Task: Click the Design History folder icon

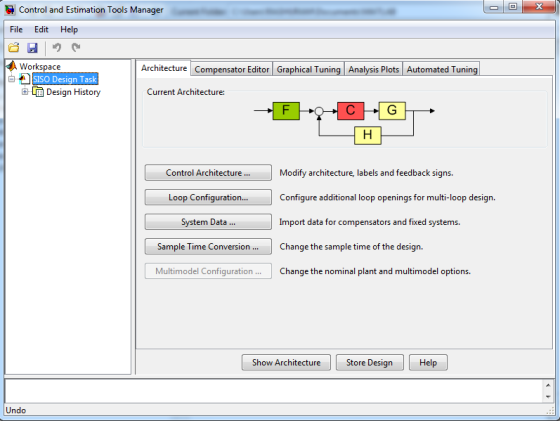Action: pos(38,92)
